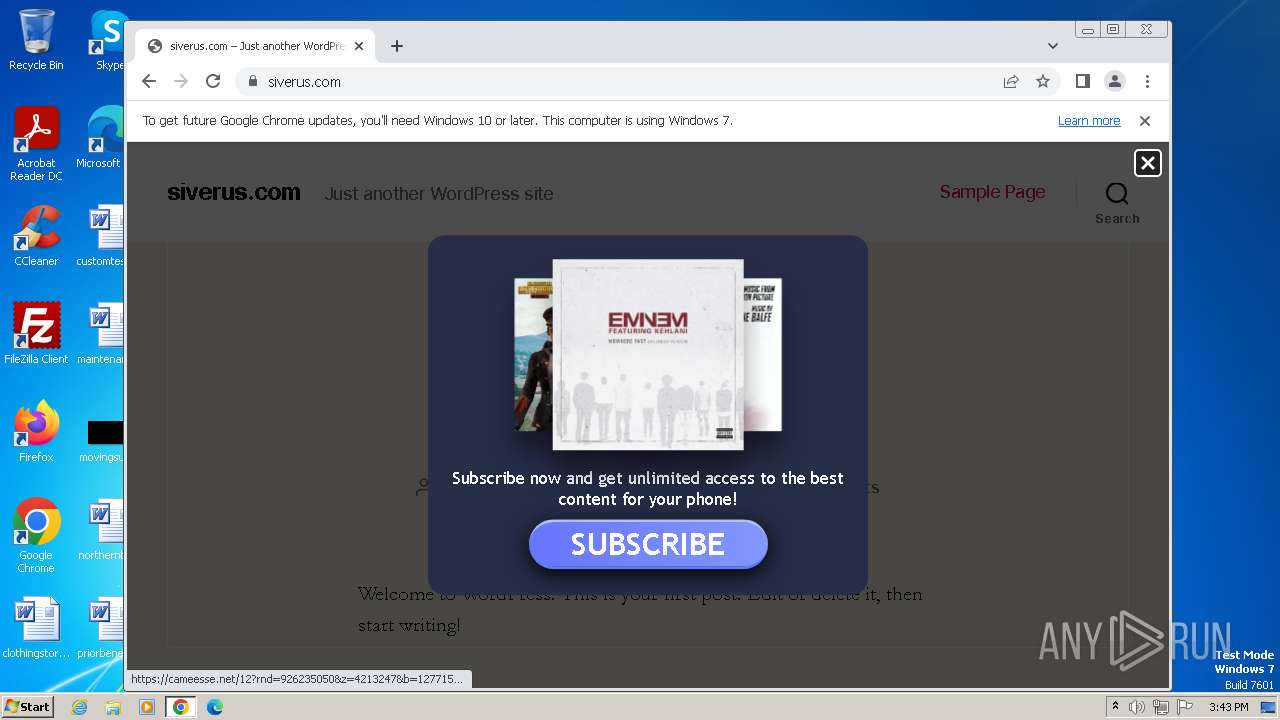The image size is (1280, 720).
Task: Dismiss the Chrome update notification bar
Action: coord(1145,120)
